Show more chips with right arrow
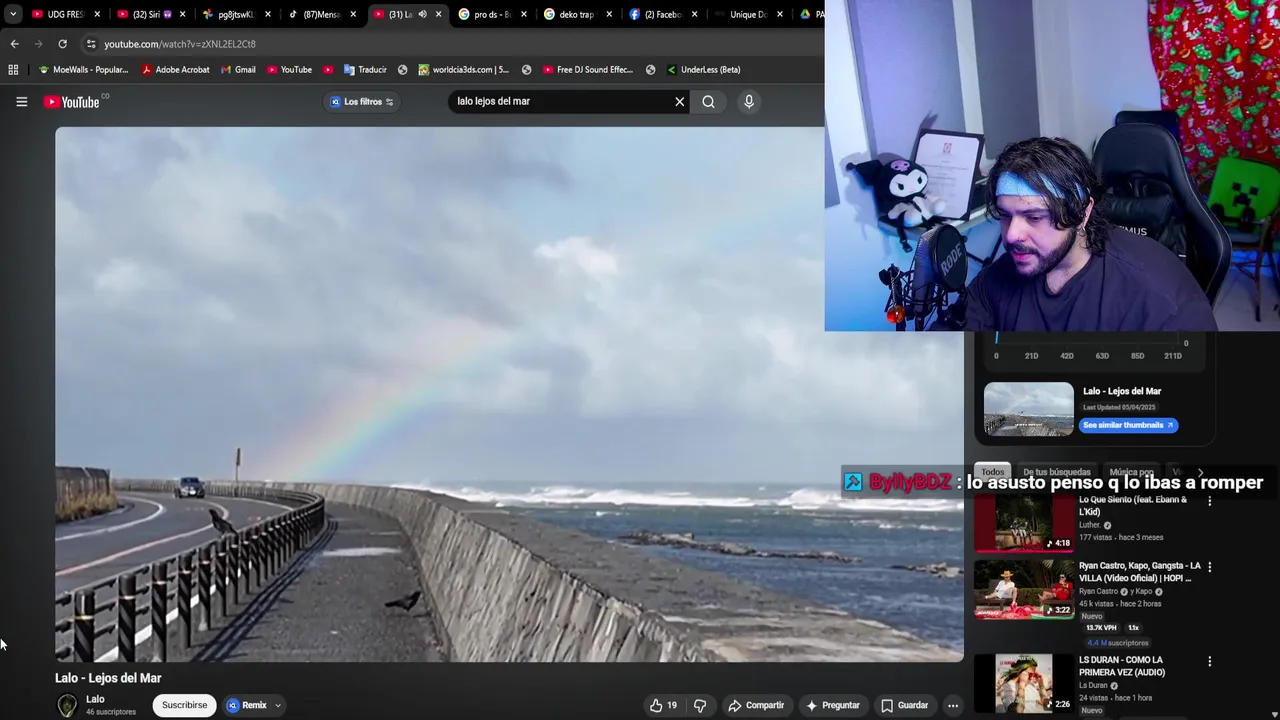1280x720 pixels. (x=1200, y=472)
